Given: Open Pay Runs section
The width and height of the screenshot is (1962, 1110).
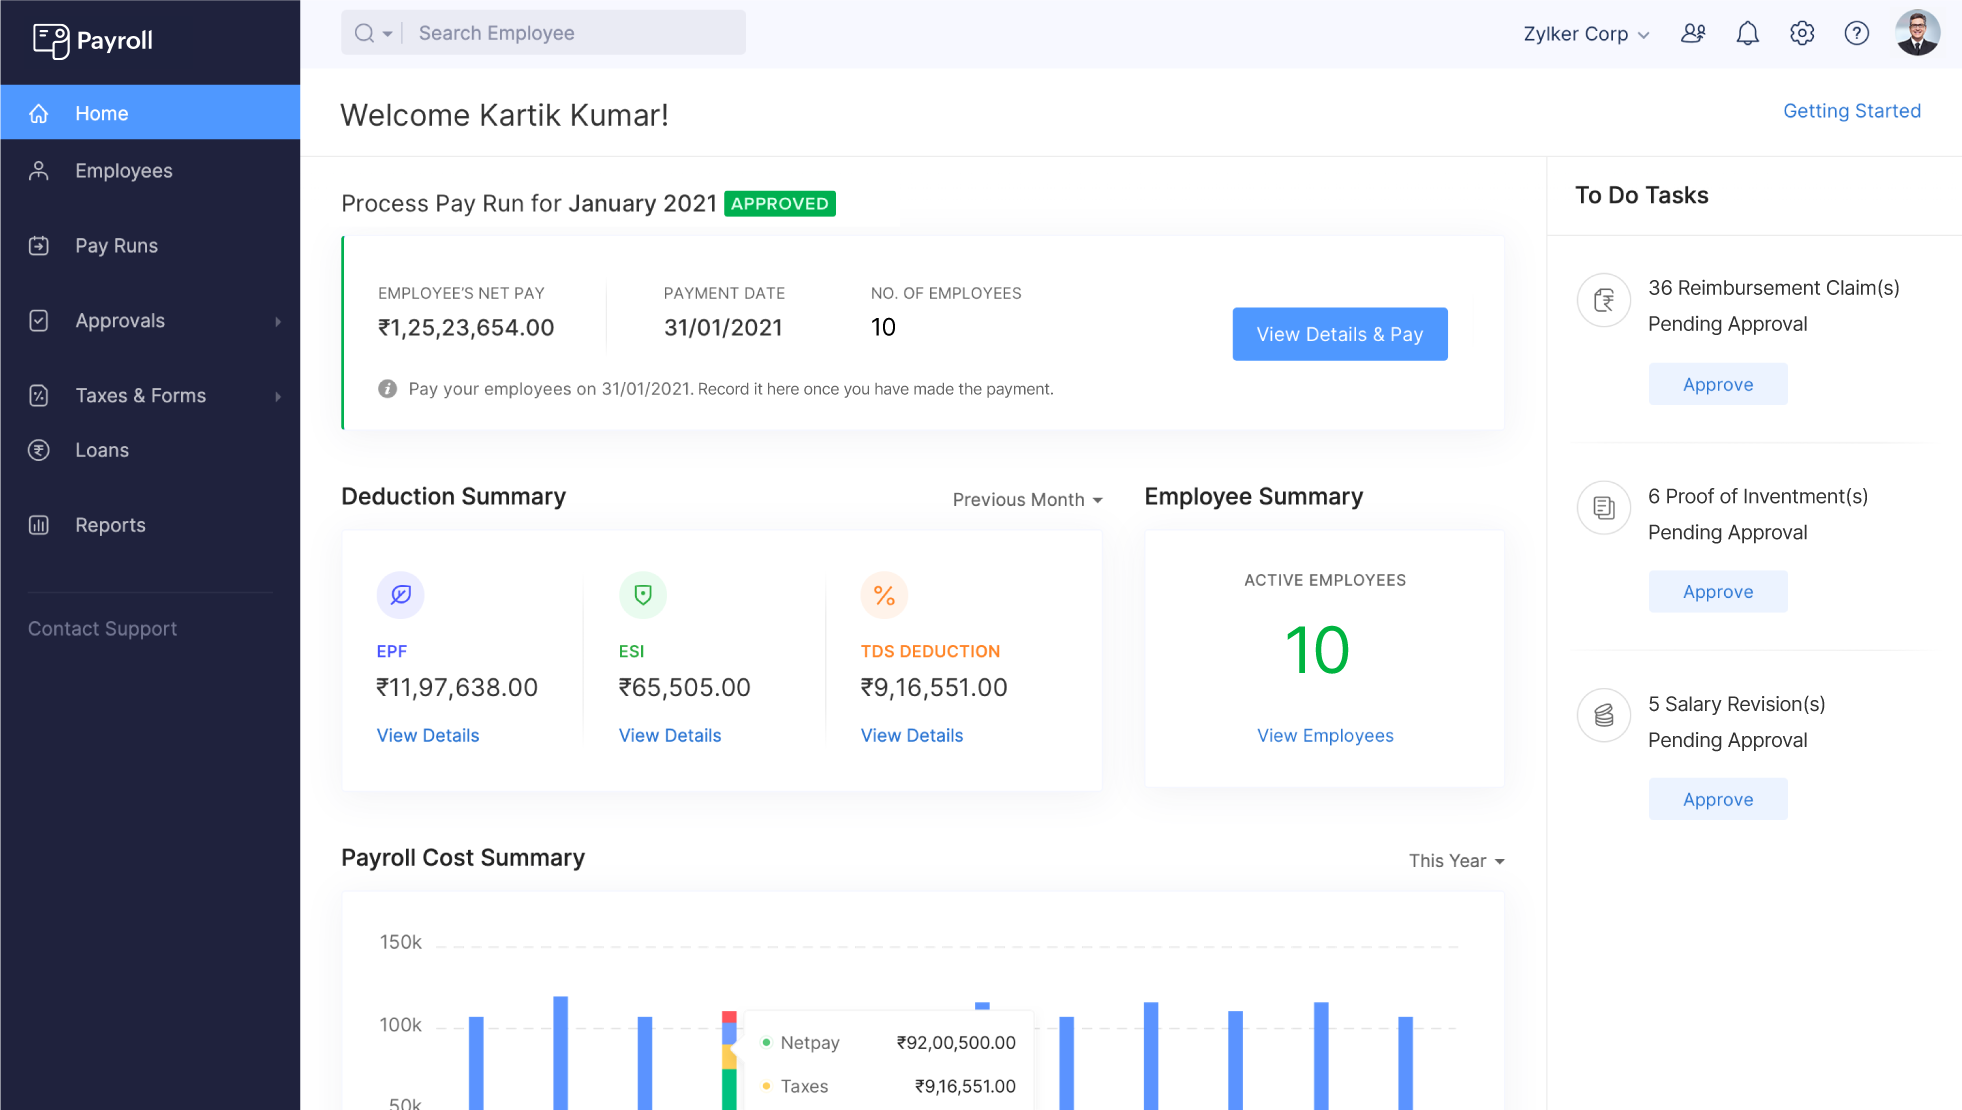Looking at the screenshot, I should (x=116, y=244).
